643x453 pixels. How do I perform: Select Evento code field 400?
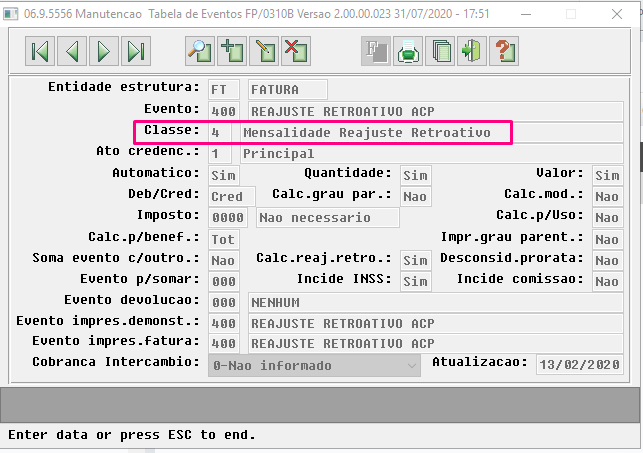(x=223, y=111)
